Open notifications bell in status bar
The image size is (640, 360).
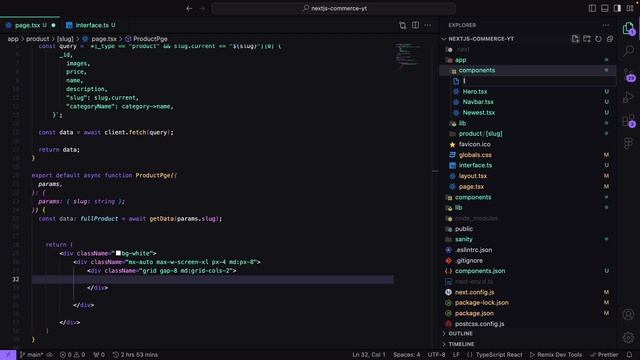tap(629, 354)
